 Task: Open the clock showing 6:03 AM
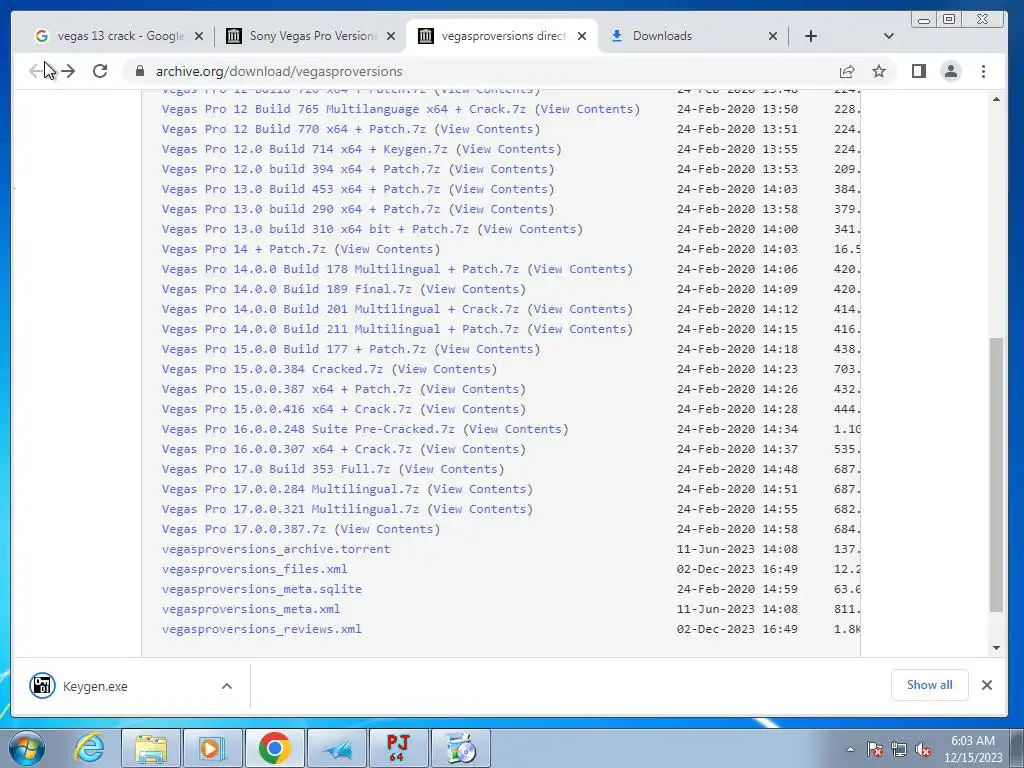[x=972, y=749]
